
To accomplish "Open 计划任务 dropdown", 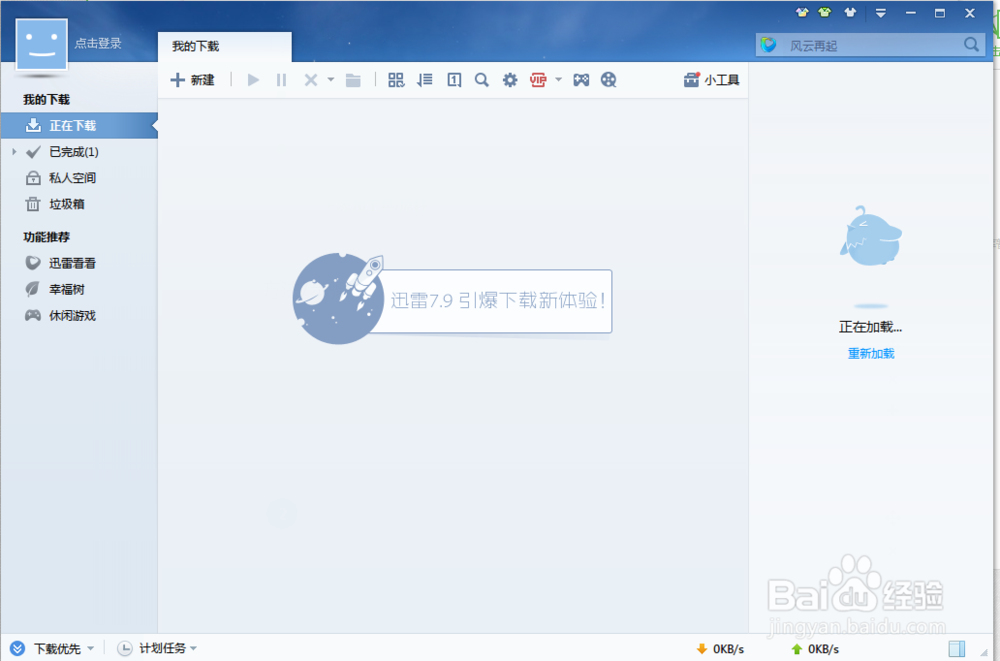I will point(168,648).
